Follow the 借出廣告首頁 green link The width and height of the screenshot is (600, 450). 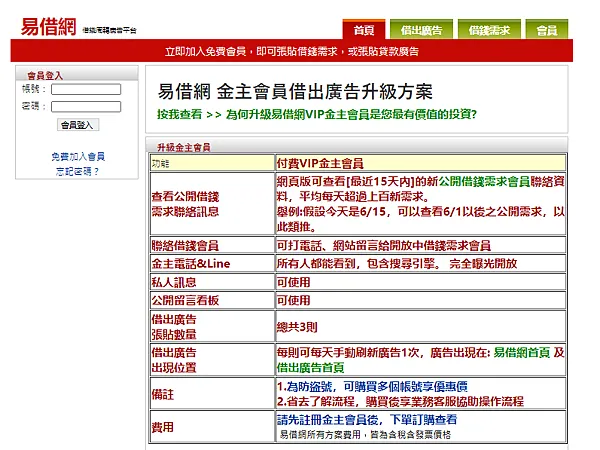coord(310,368)
